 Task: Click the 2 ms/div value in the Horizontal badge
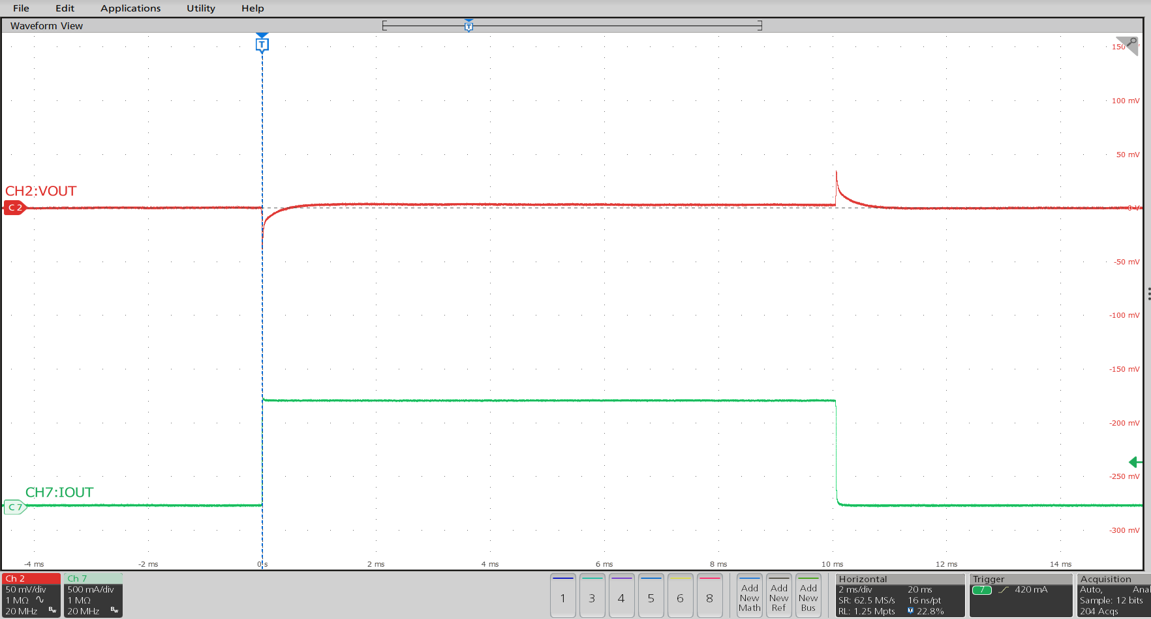(857, 590)
